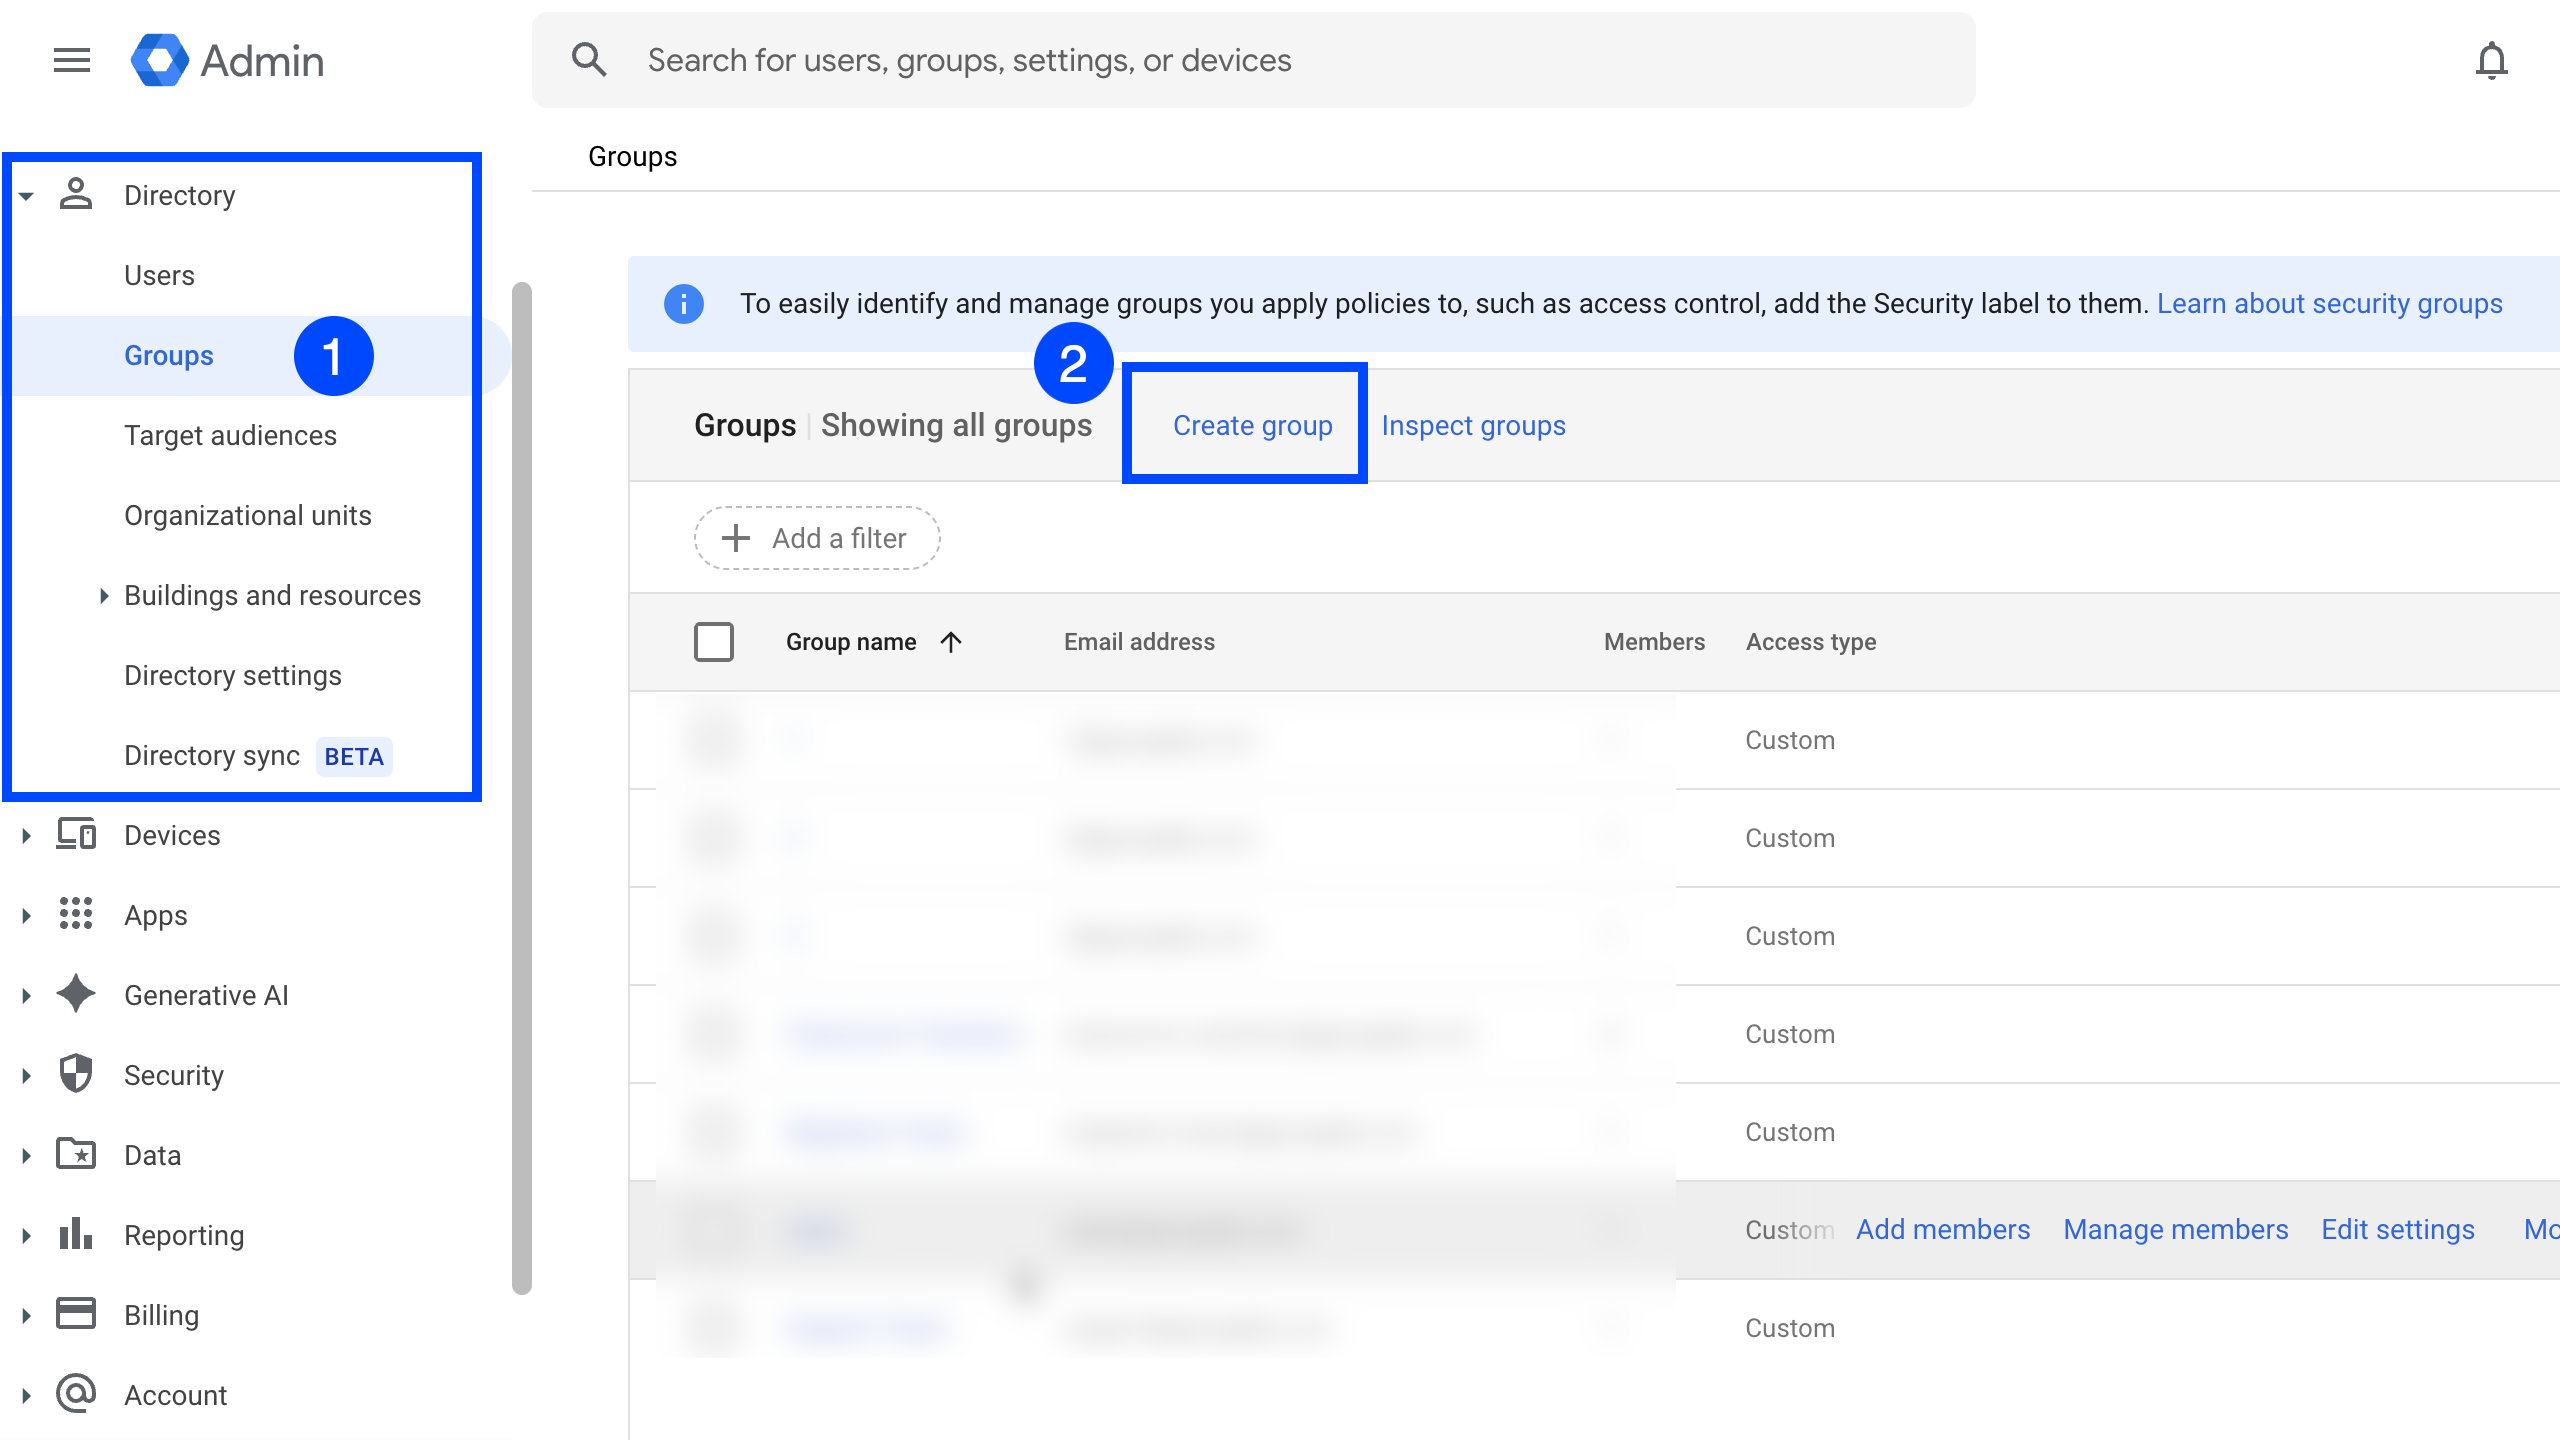Click the Billing card icon
Screen dimensions: 2560x1440
[x=76, y=1314]
